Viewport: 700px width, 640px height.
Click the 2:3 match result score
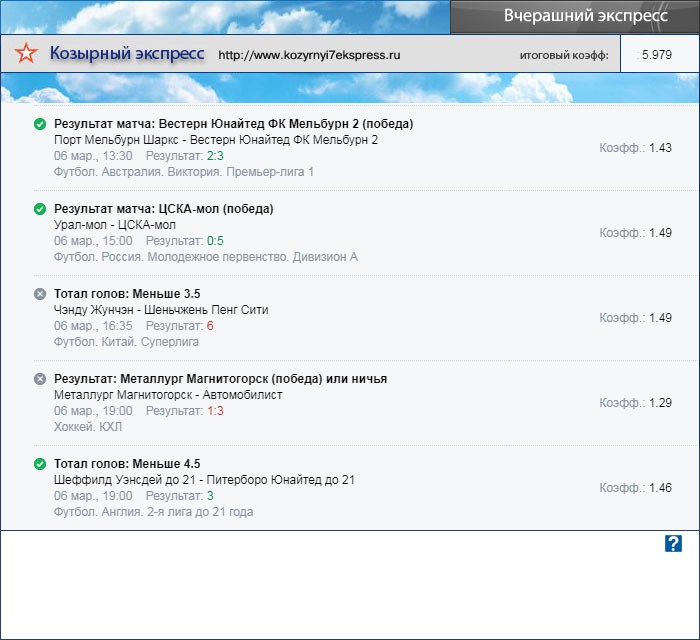tap(215, 156)
